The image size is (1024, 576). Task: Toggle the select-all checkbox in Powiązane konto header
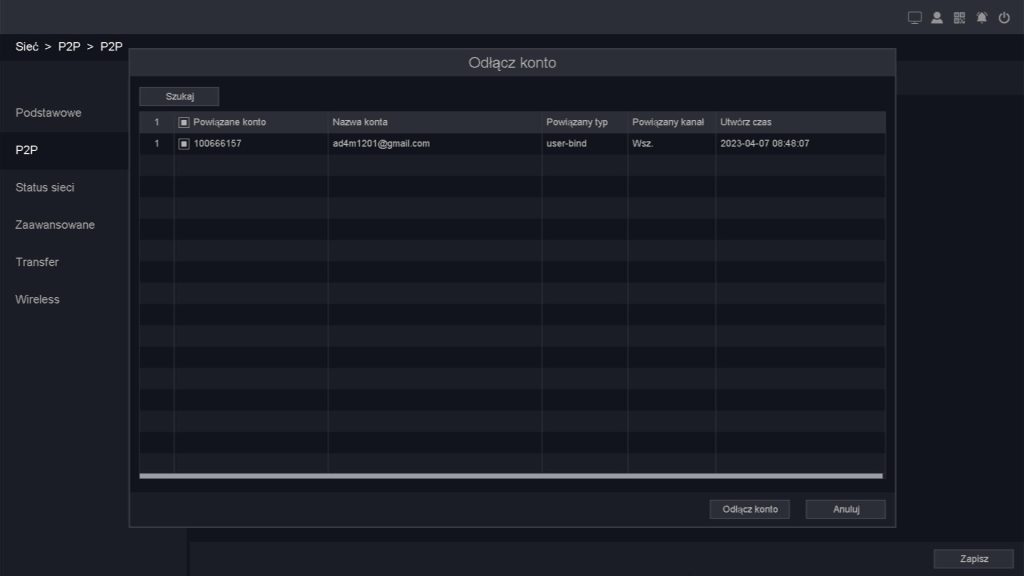[x=184, y=122]
